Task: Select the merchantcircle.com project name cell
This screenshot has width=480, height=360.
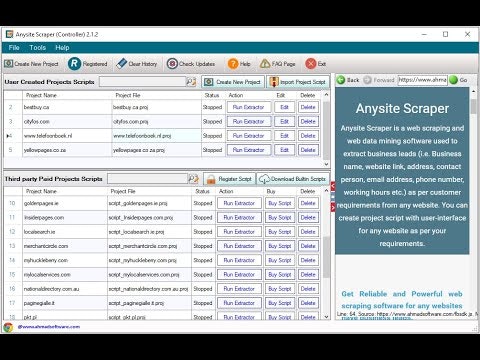Action: (x=65, y=246)
